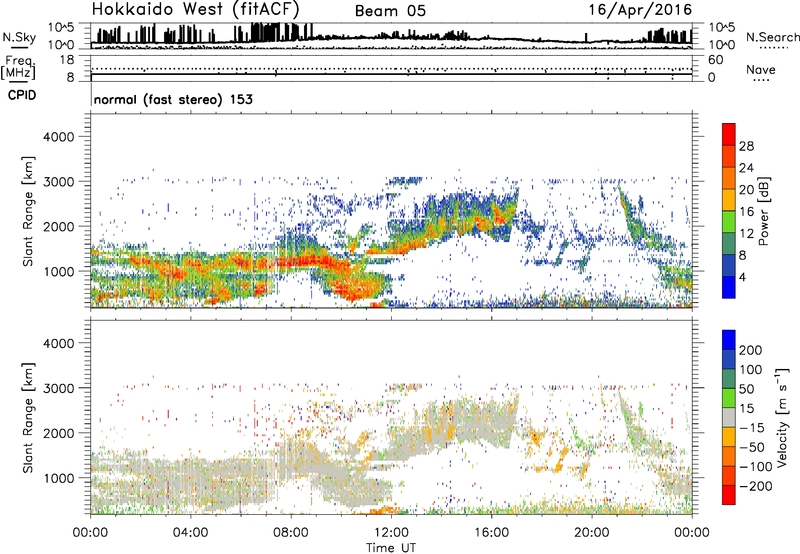Click the red bottom of the Velocity colorbar
800x554 pixels.
point(729,495)
